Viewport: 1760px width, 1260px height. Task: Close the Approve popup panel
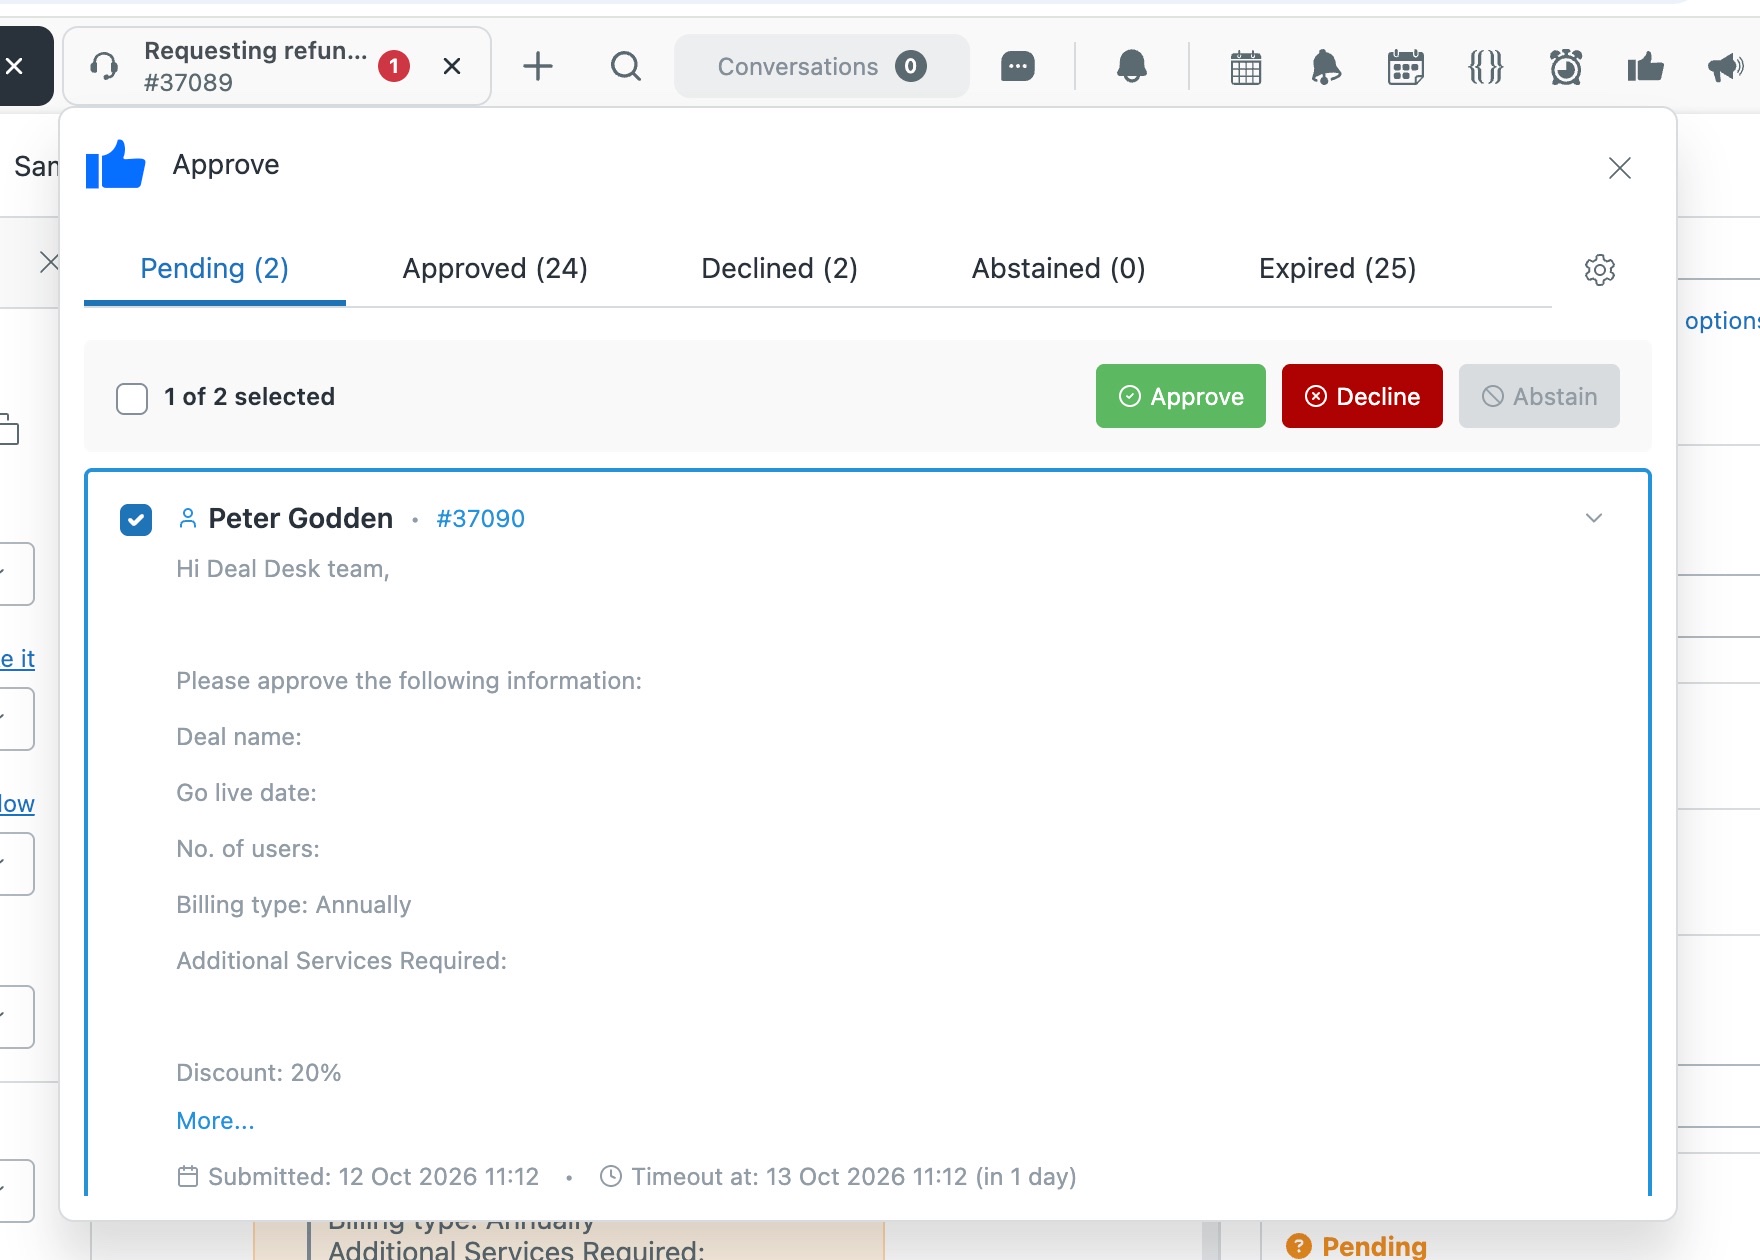1620,168
